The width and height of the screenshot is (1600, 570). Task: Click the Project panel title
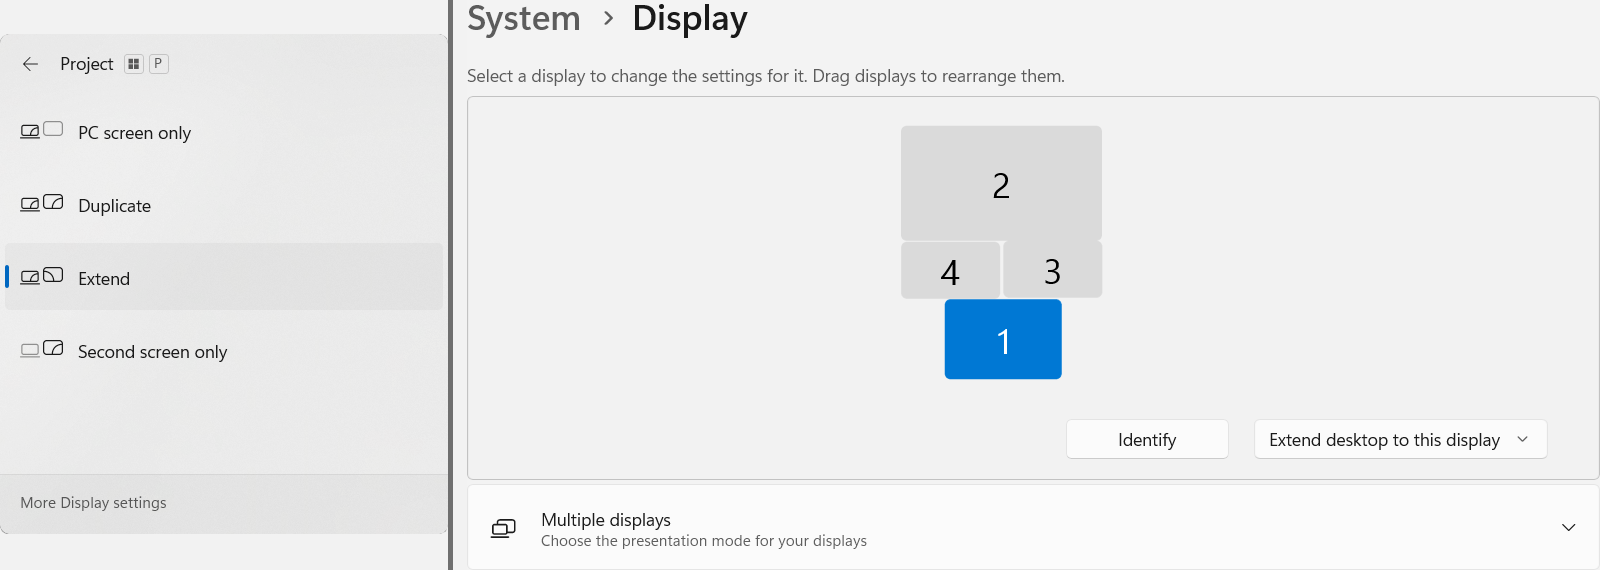(x=87, y=64)
